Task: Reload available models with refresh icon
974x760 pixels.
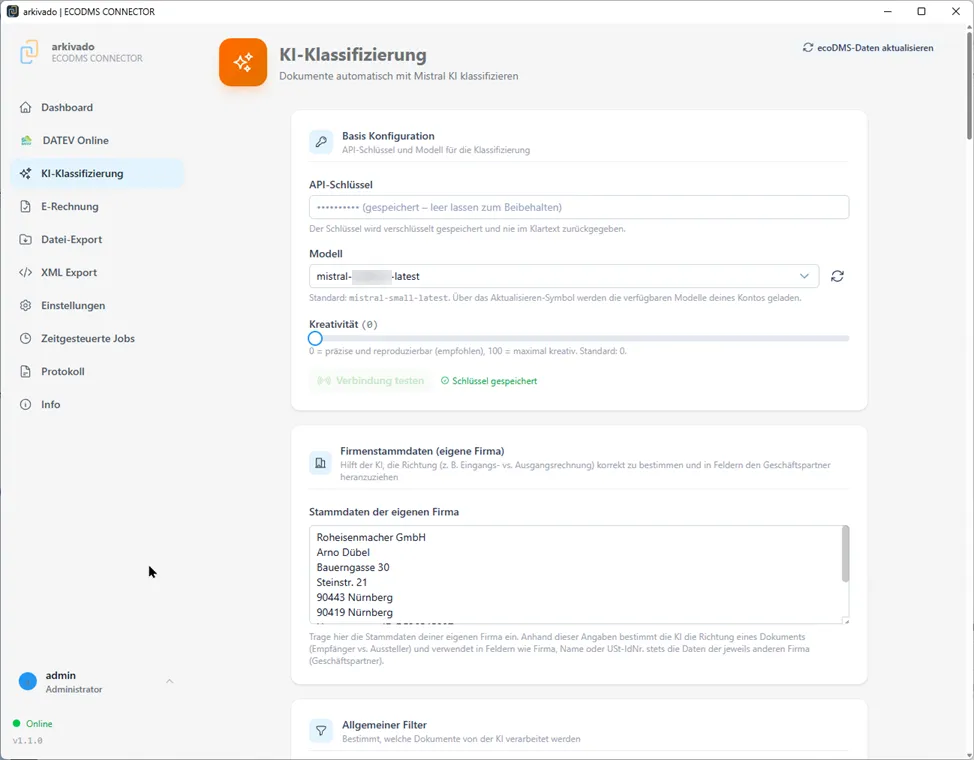Action: point(837,276)
